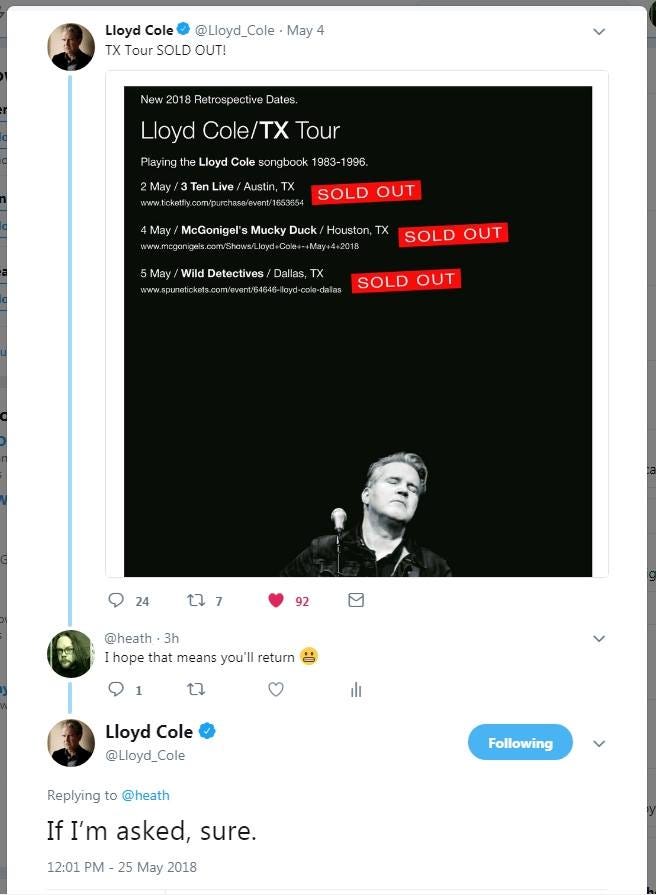Open dropdown next to Following button
The image size is (656, 895).
[x=599, y=743]
